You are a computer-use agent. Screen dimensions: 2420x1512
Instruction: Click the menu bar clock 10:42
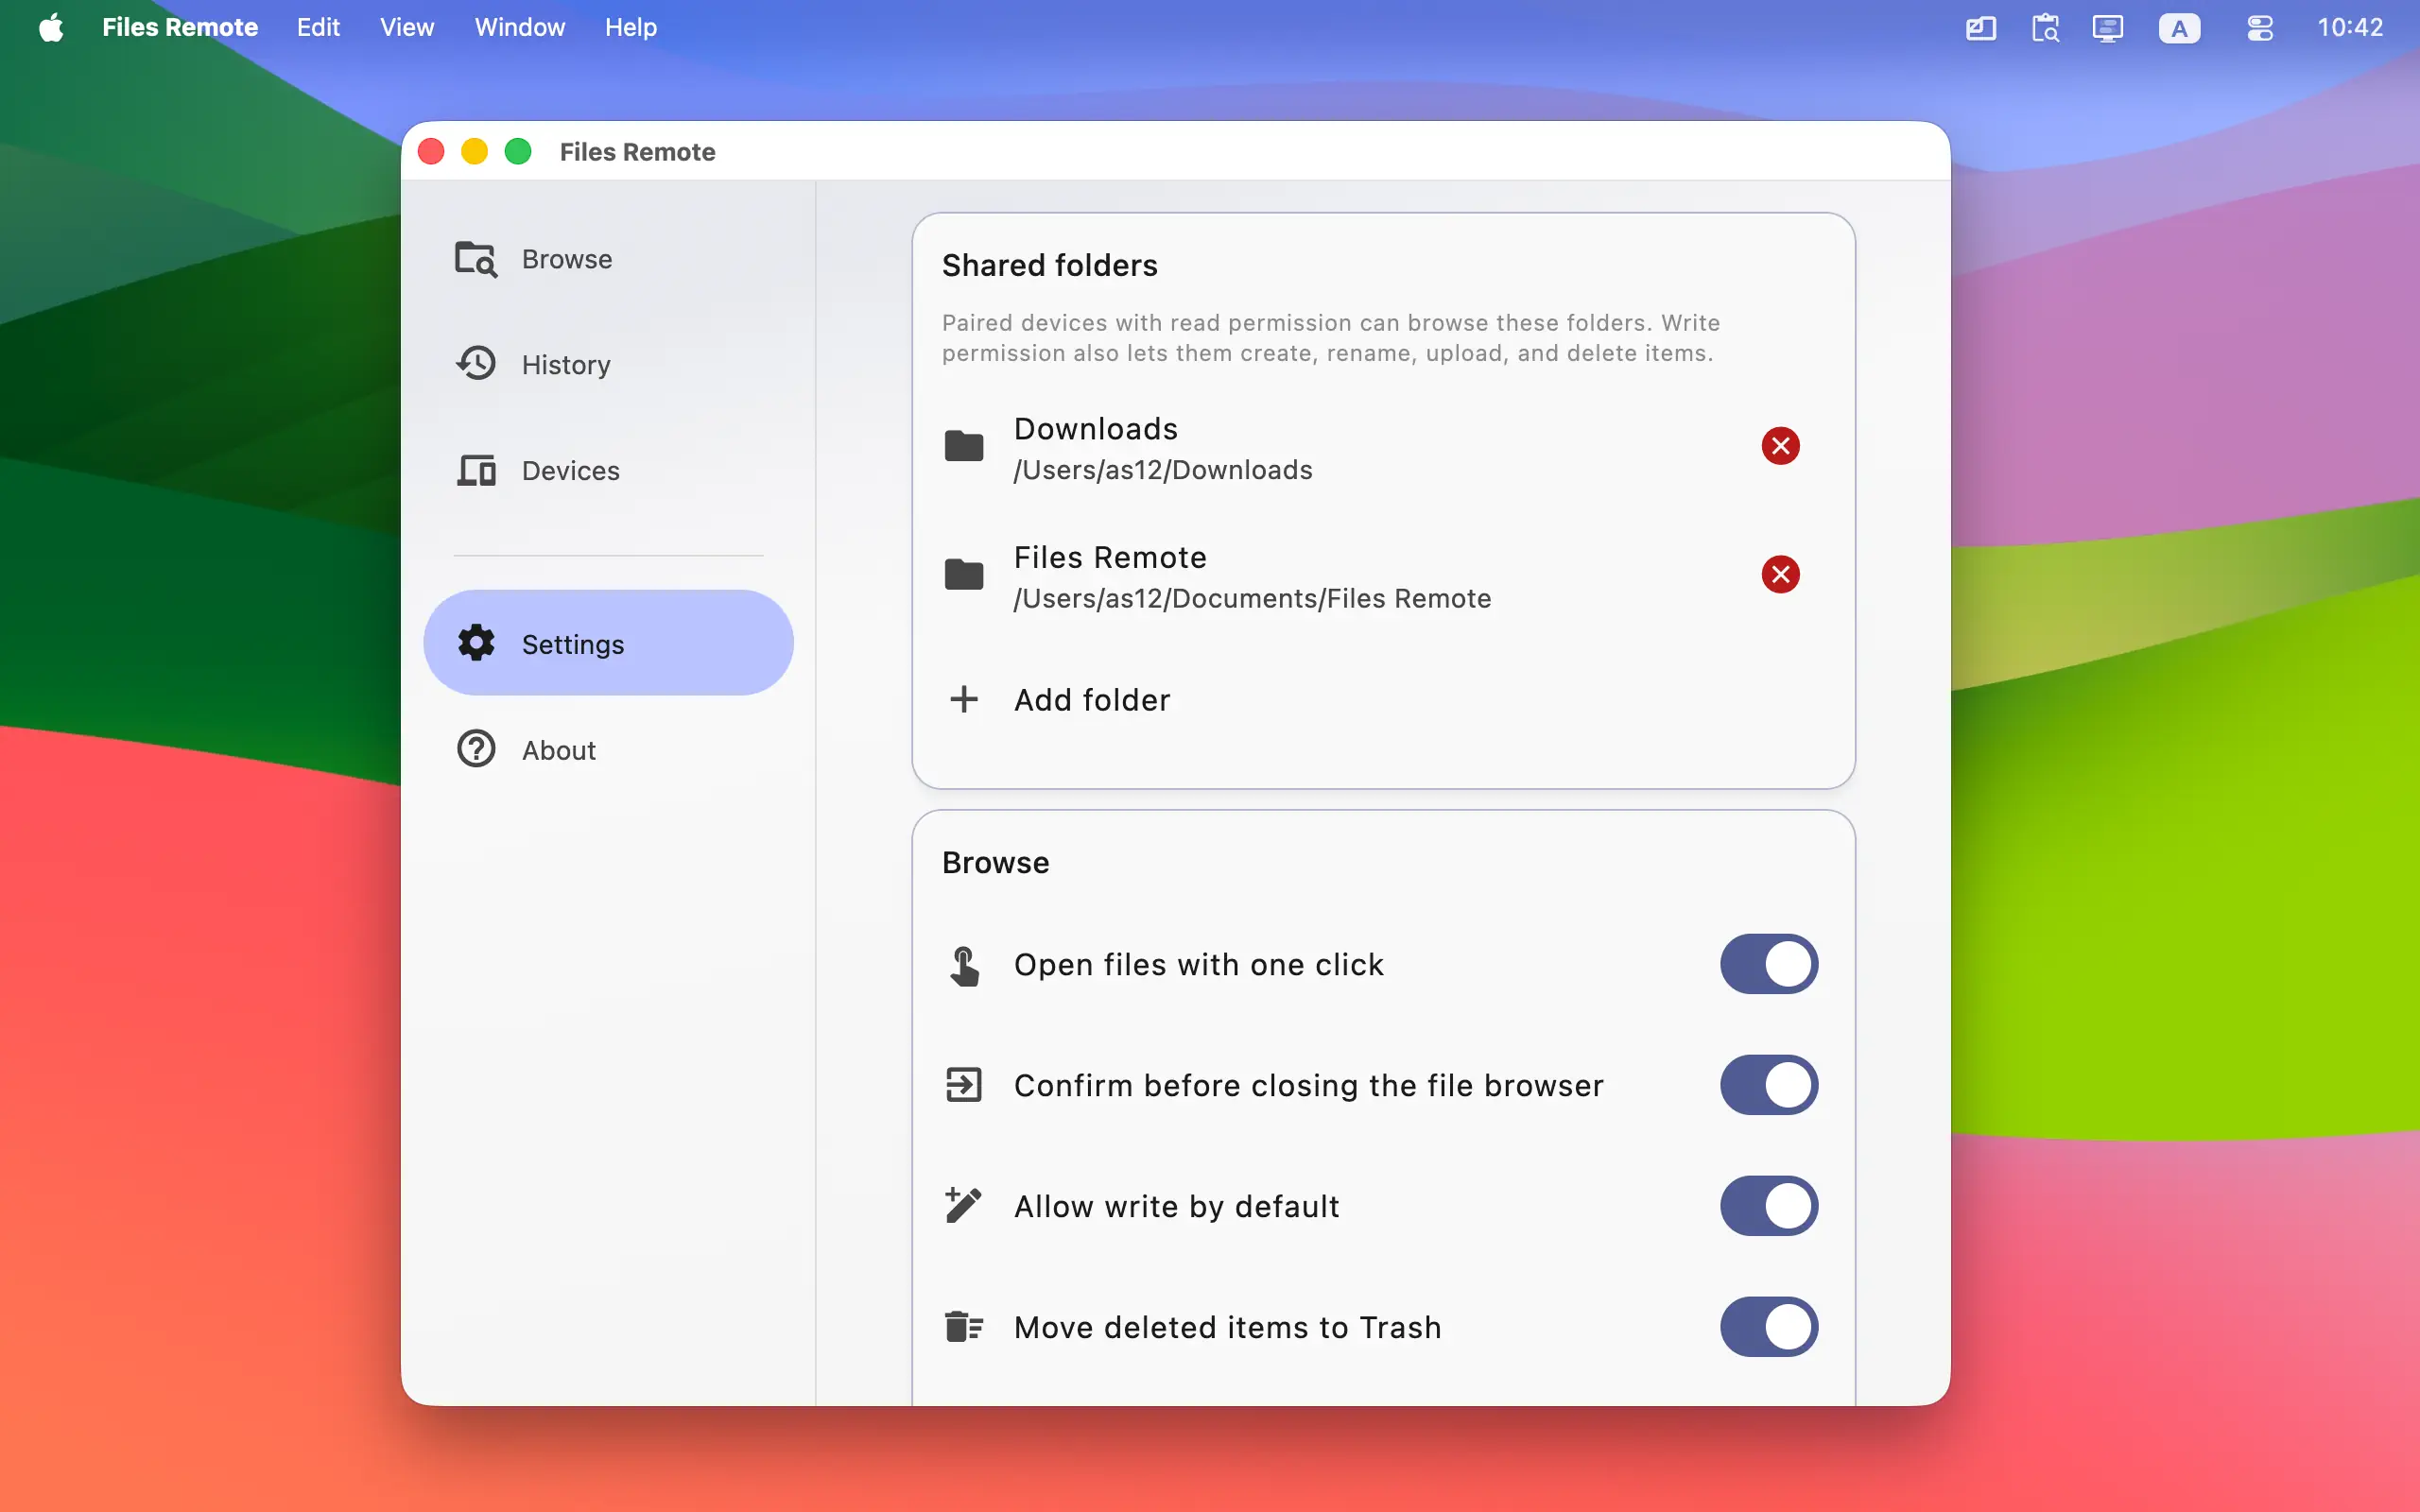click(2350, 27)
